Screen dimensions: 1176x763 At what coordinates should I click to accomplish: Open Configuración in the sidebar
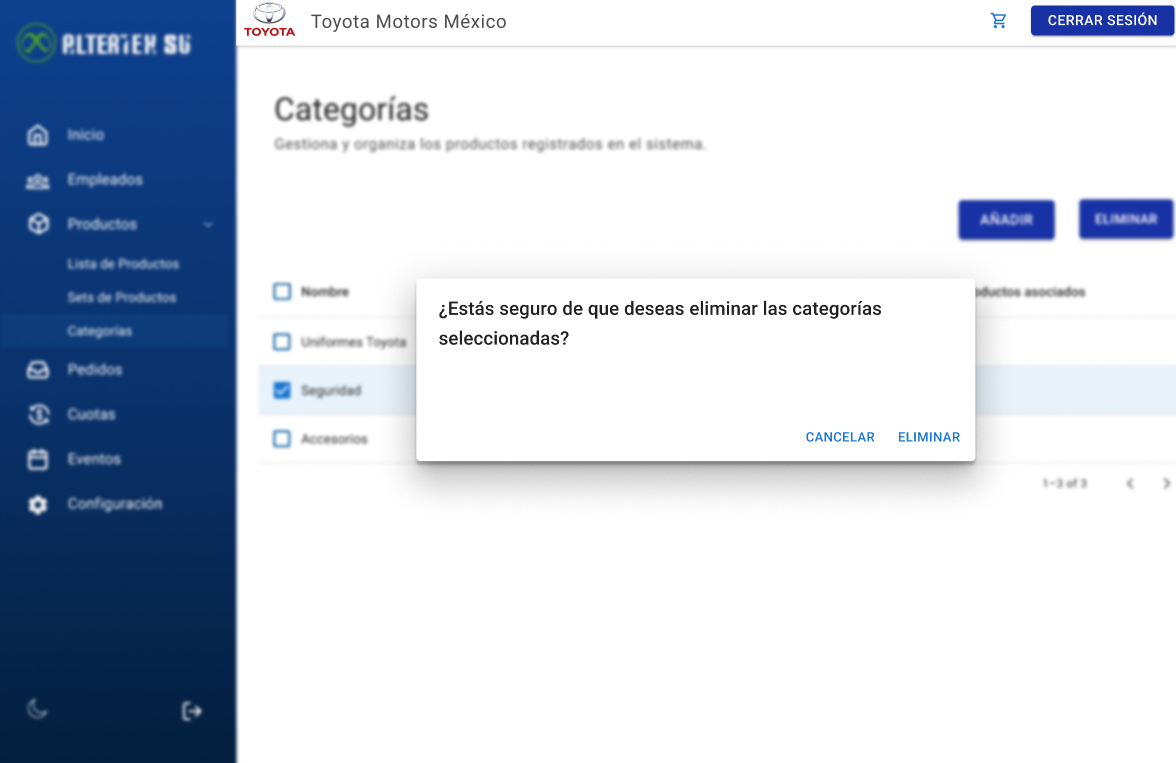[x=115, y=504]
